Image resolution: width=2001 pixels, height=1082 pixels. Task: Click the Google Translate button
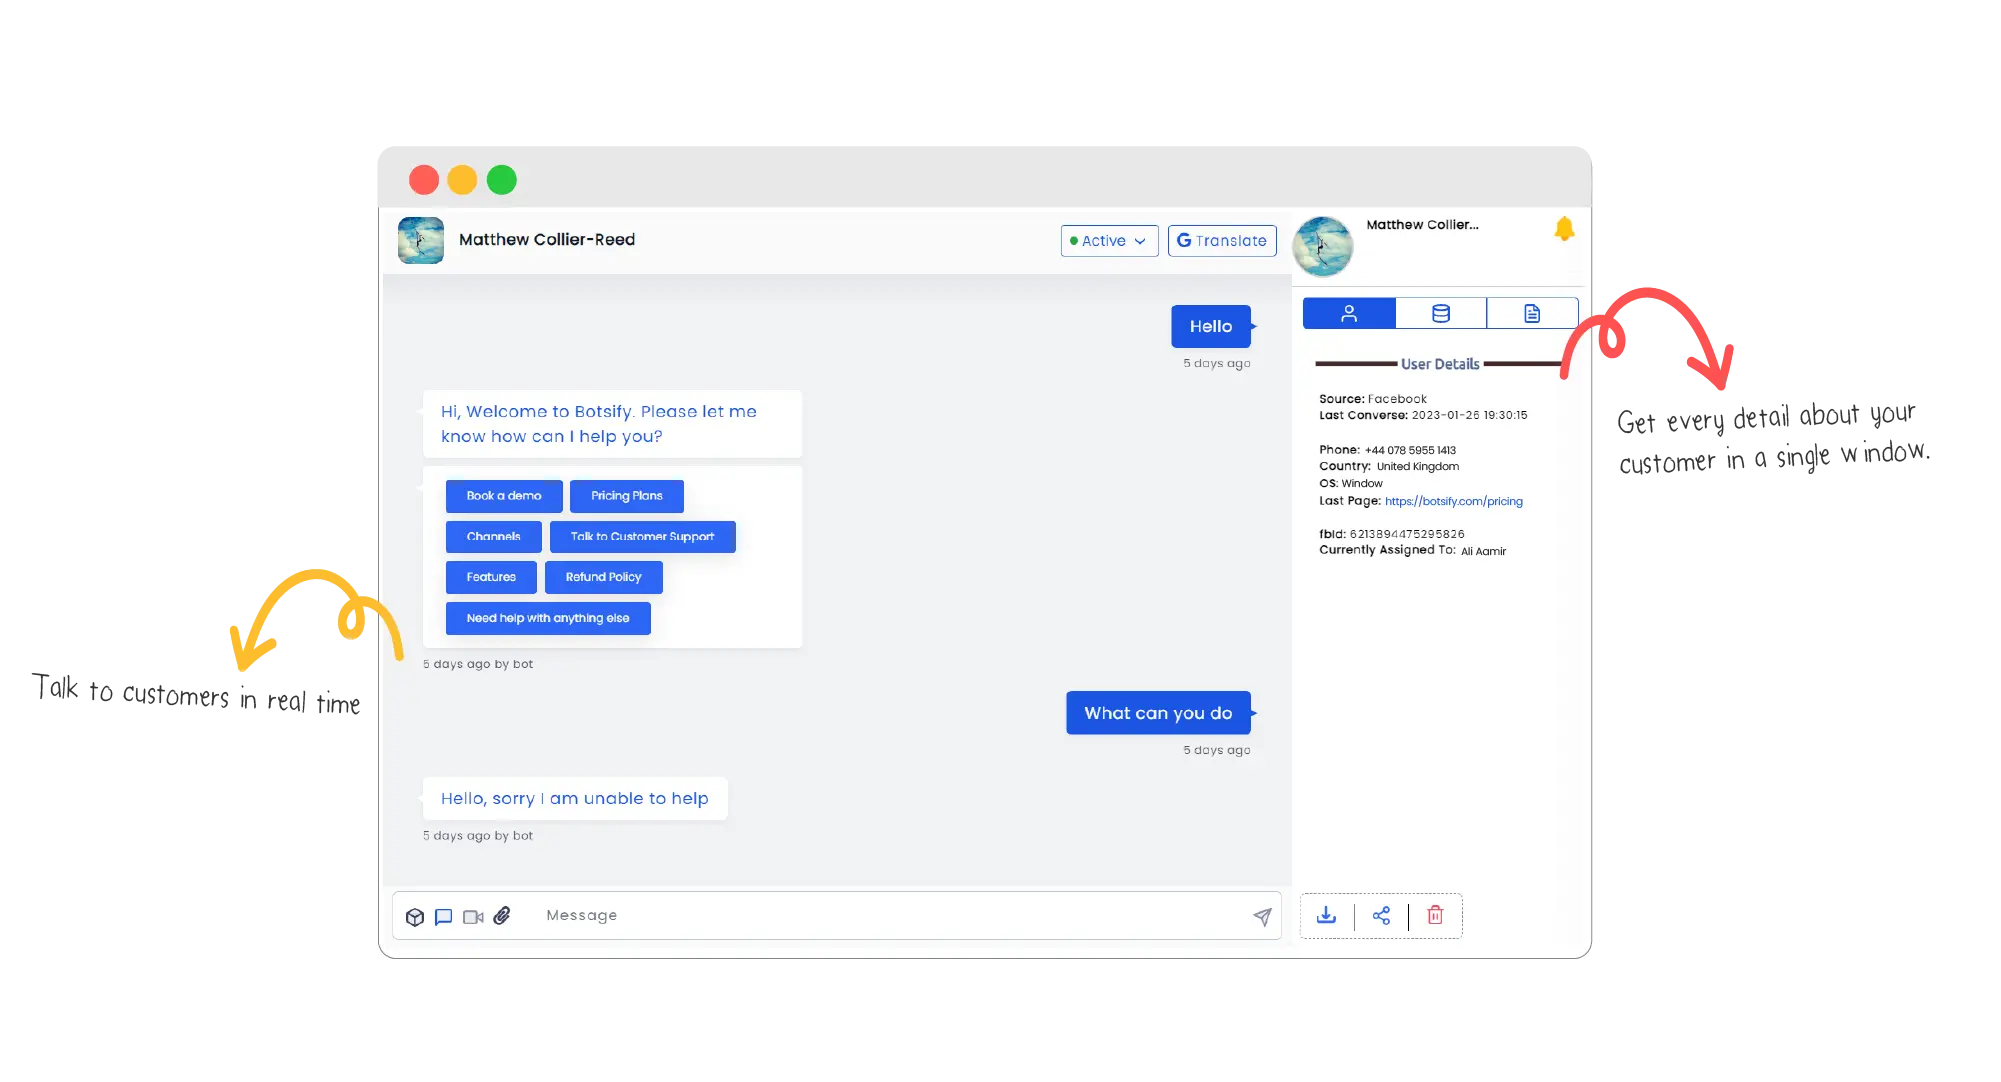click(1222, 241)
